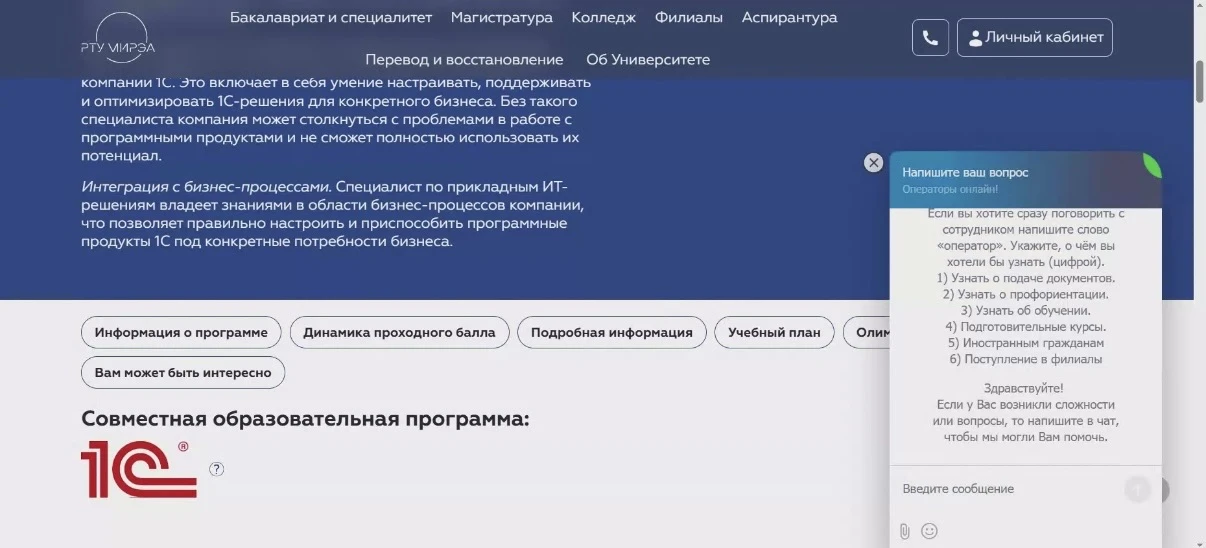Click the paperclip attach file icon
Screen dimensions: 1206x548
pos(904,531)
